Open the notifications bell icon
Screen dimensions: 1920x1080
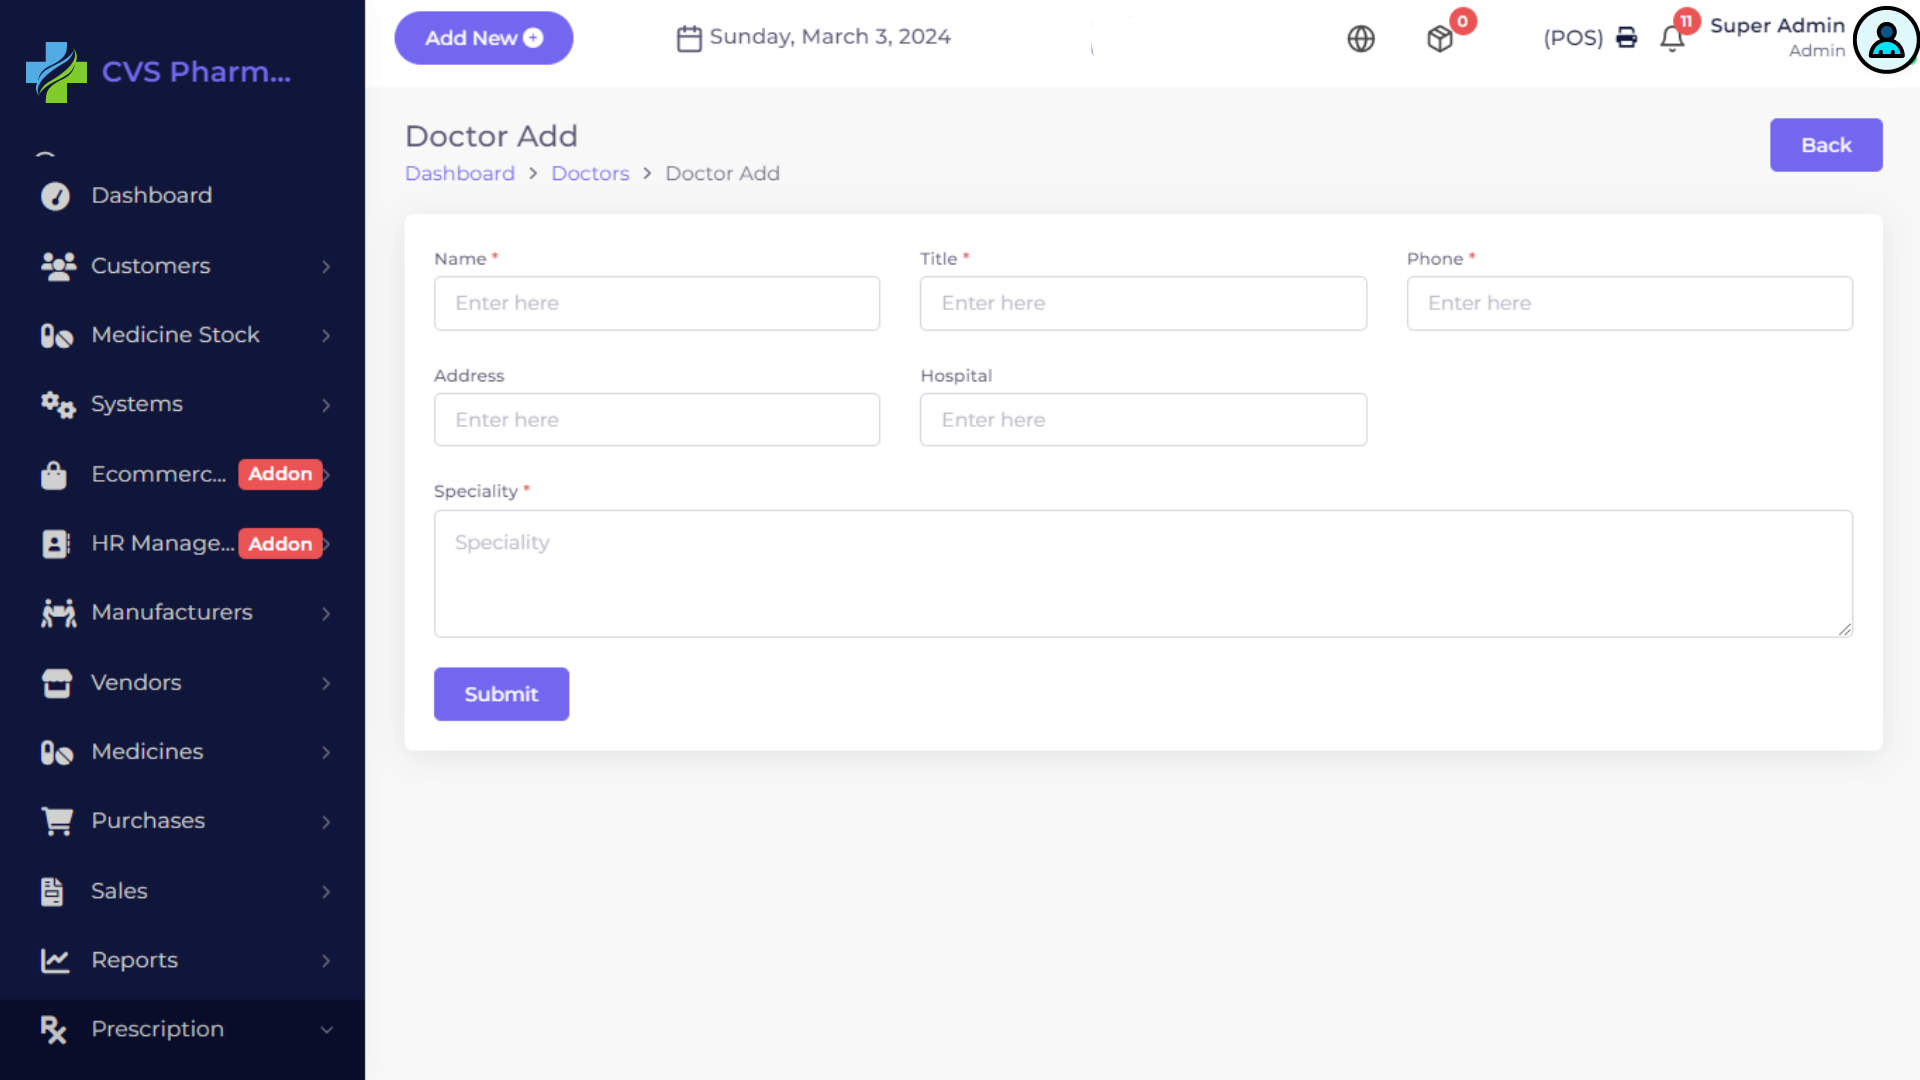coord(1672,39)
